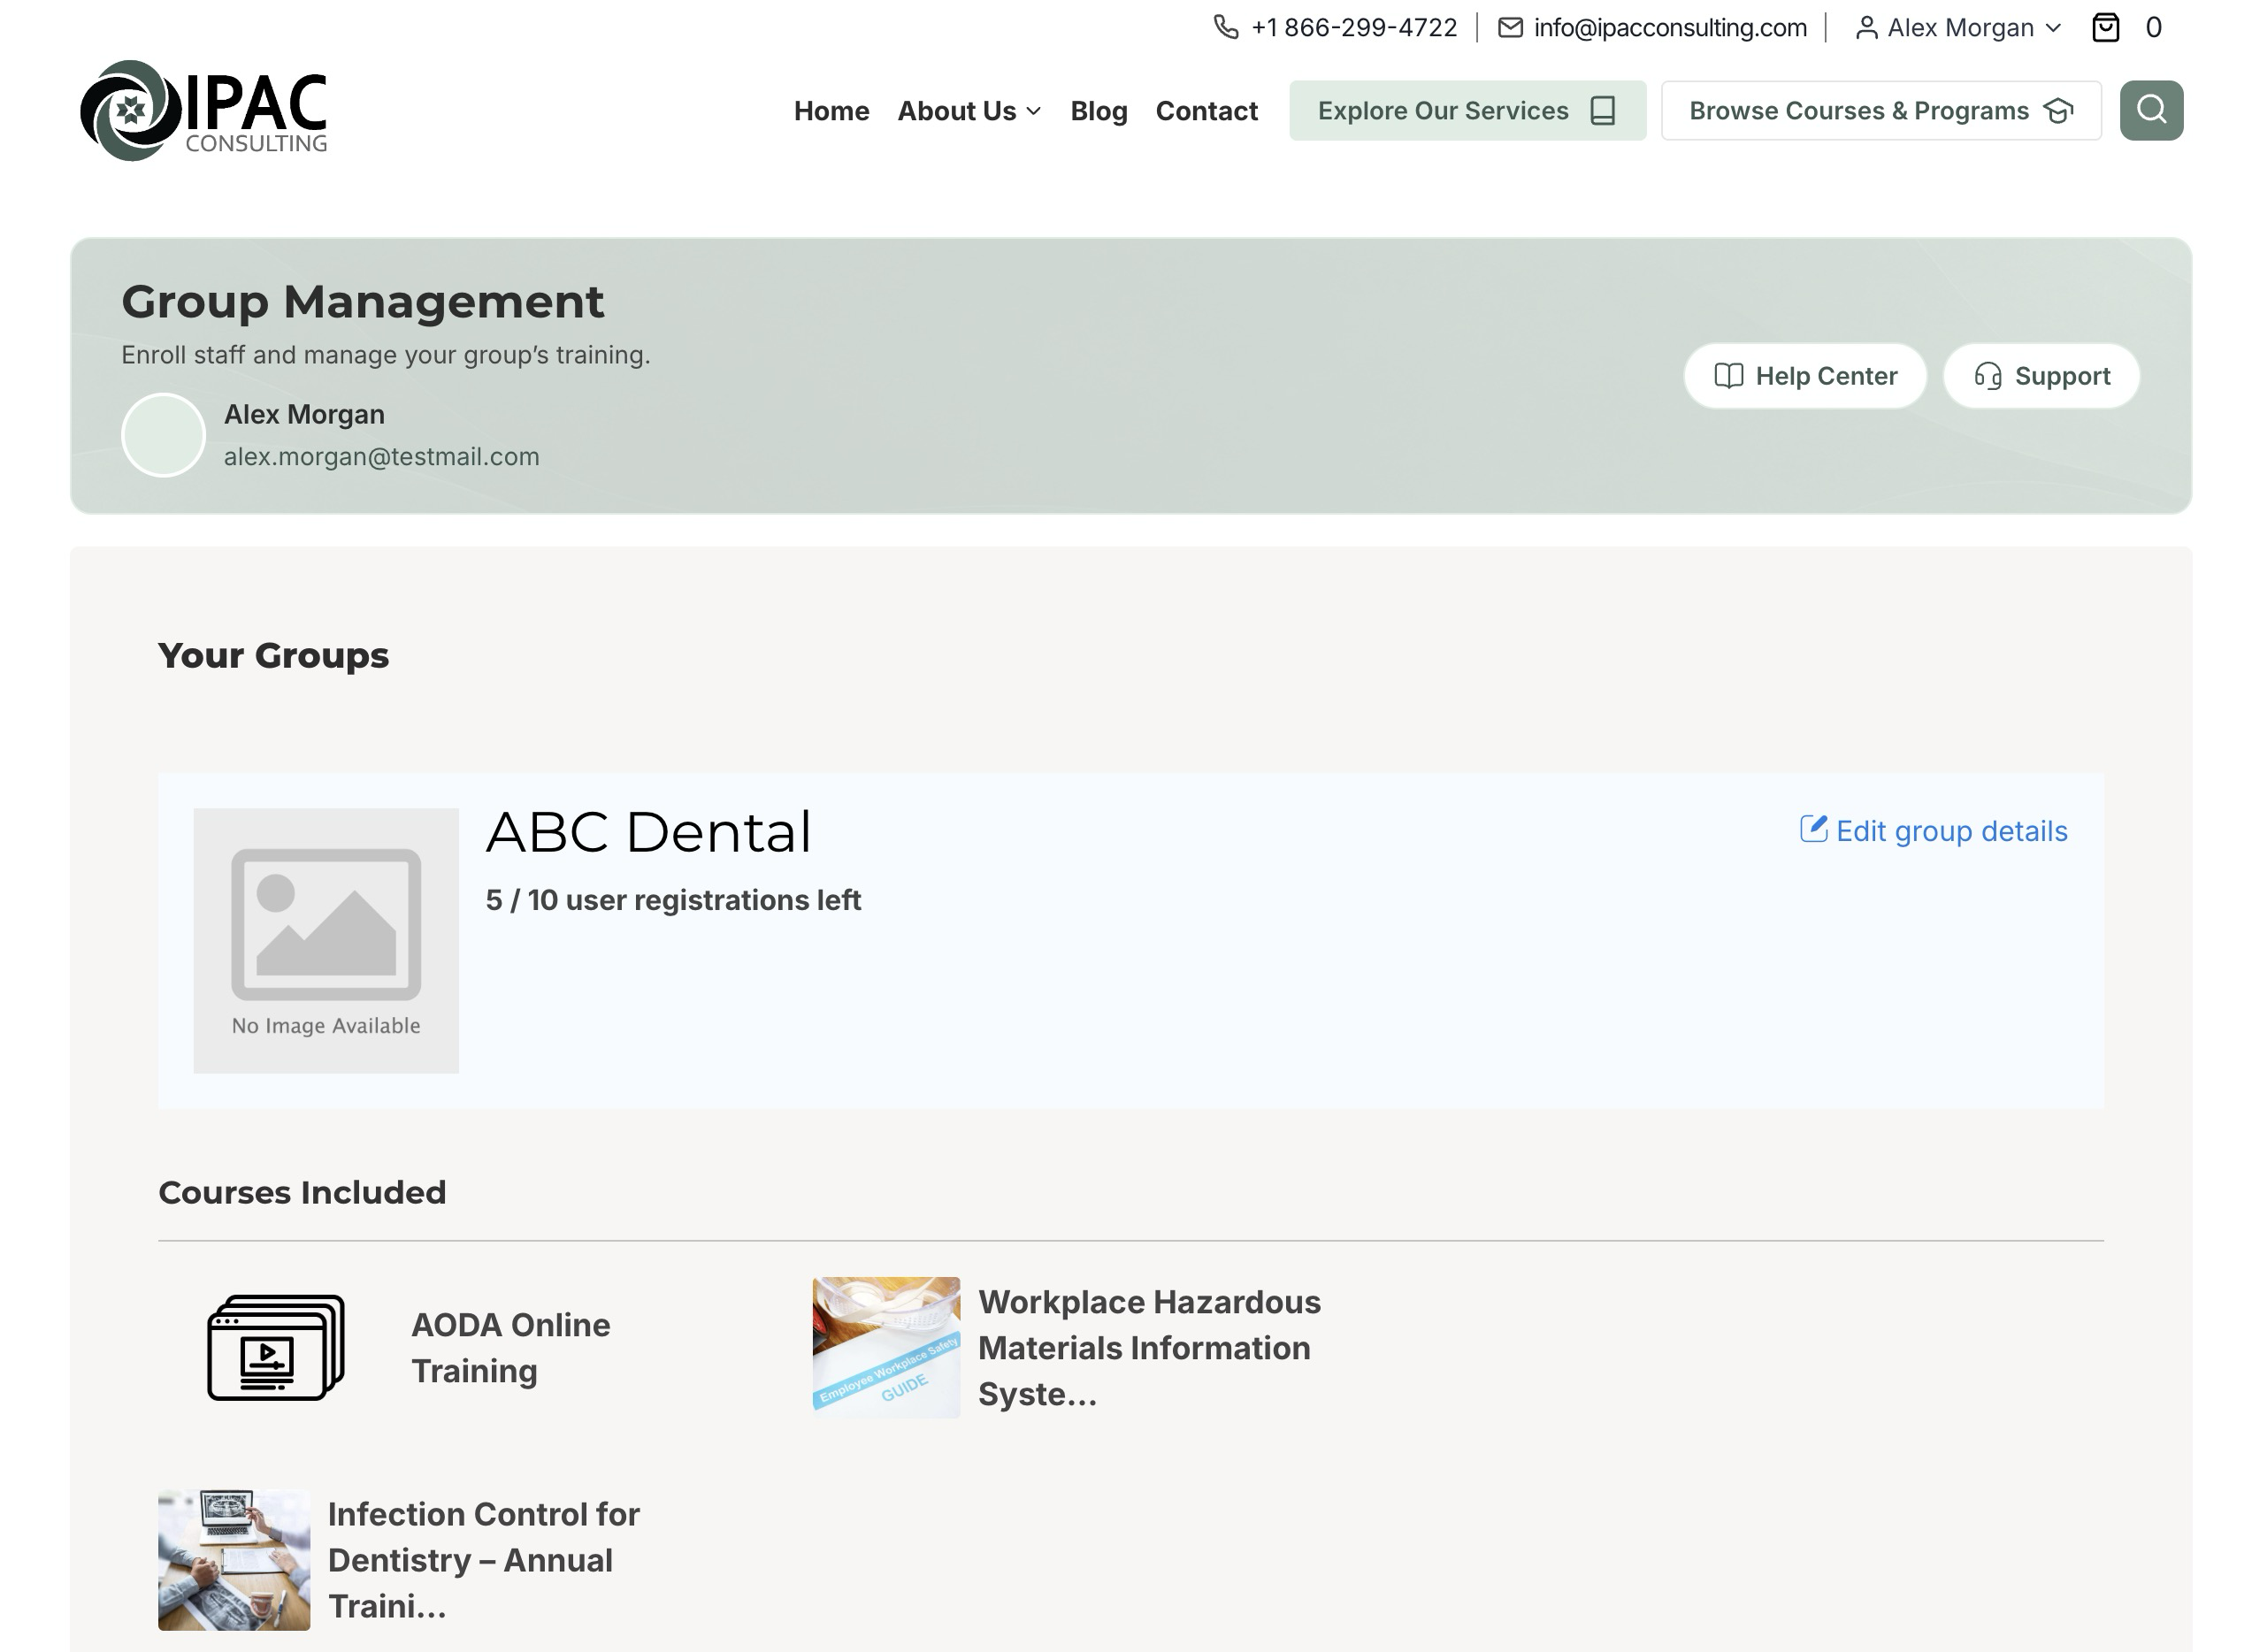This screenshot has height=1652, width=2252.
Task: Go to the Home menu item
Action: 831,111
